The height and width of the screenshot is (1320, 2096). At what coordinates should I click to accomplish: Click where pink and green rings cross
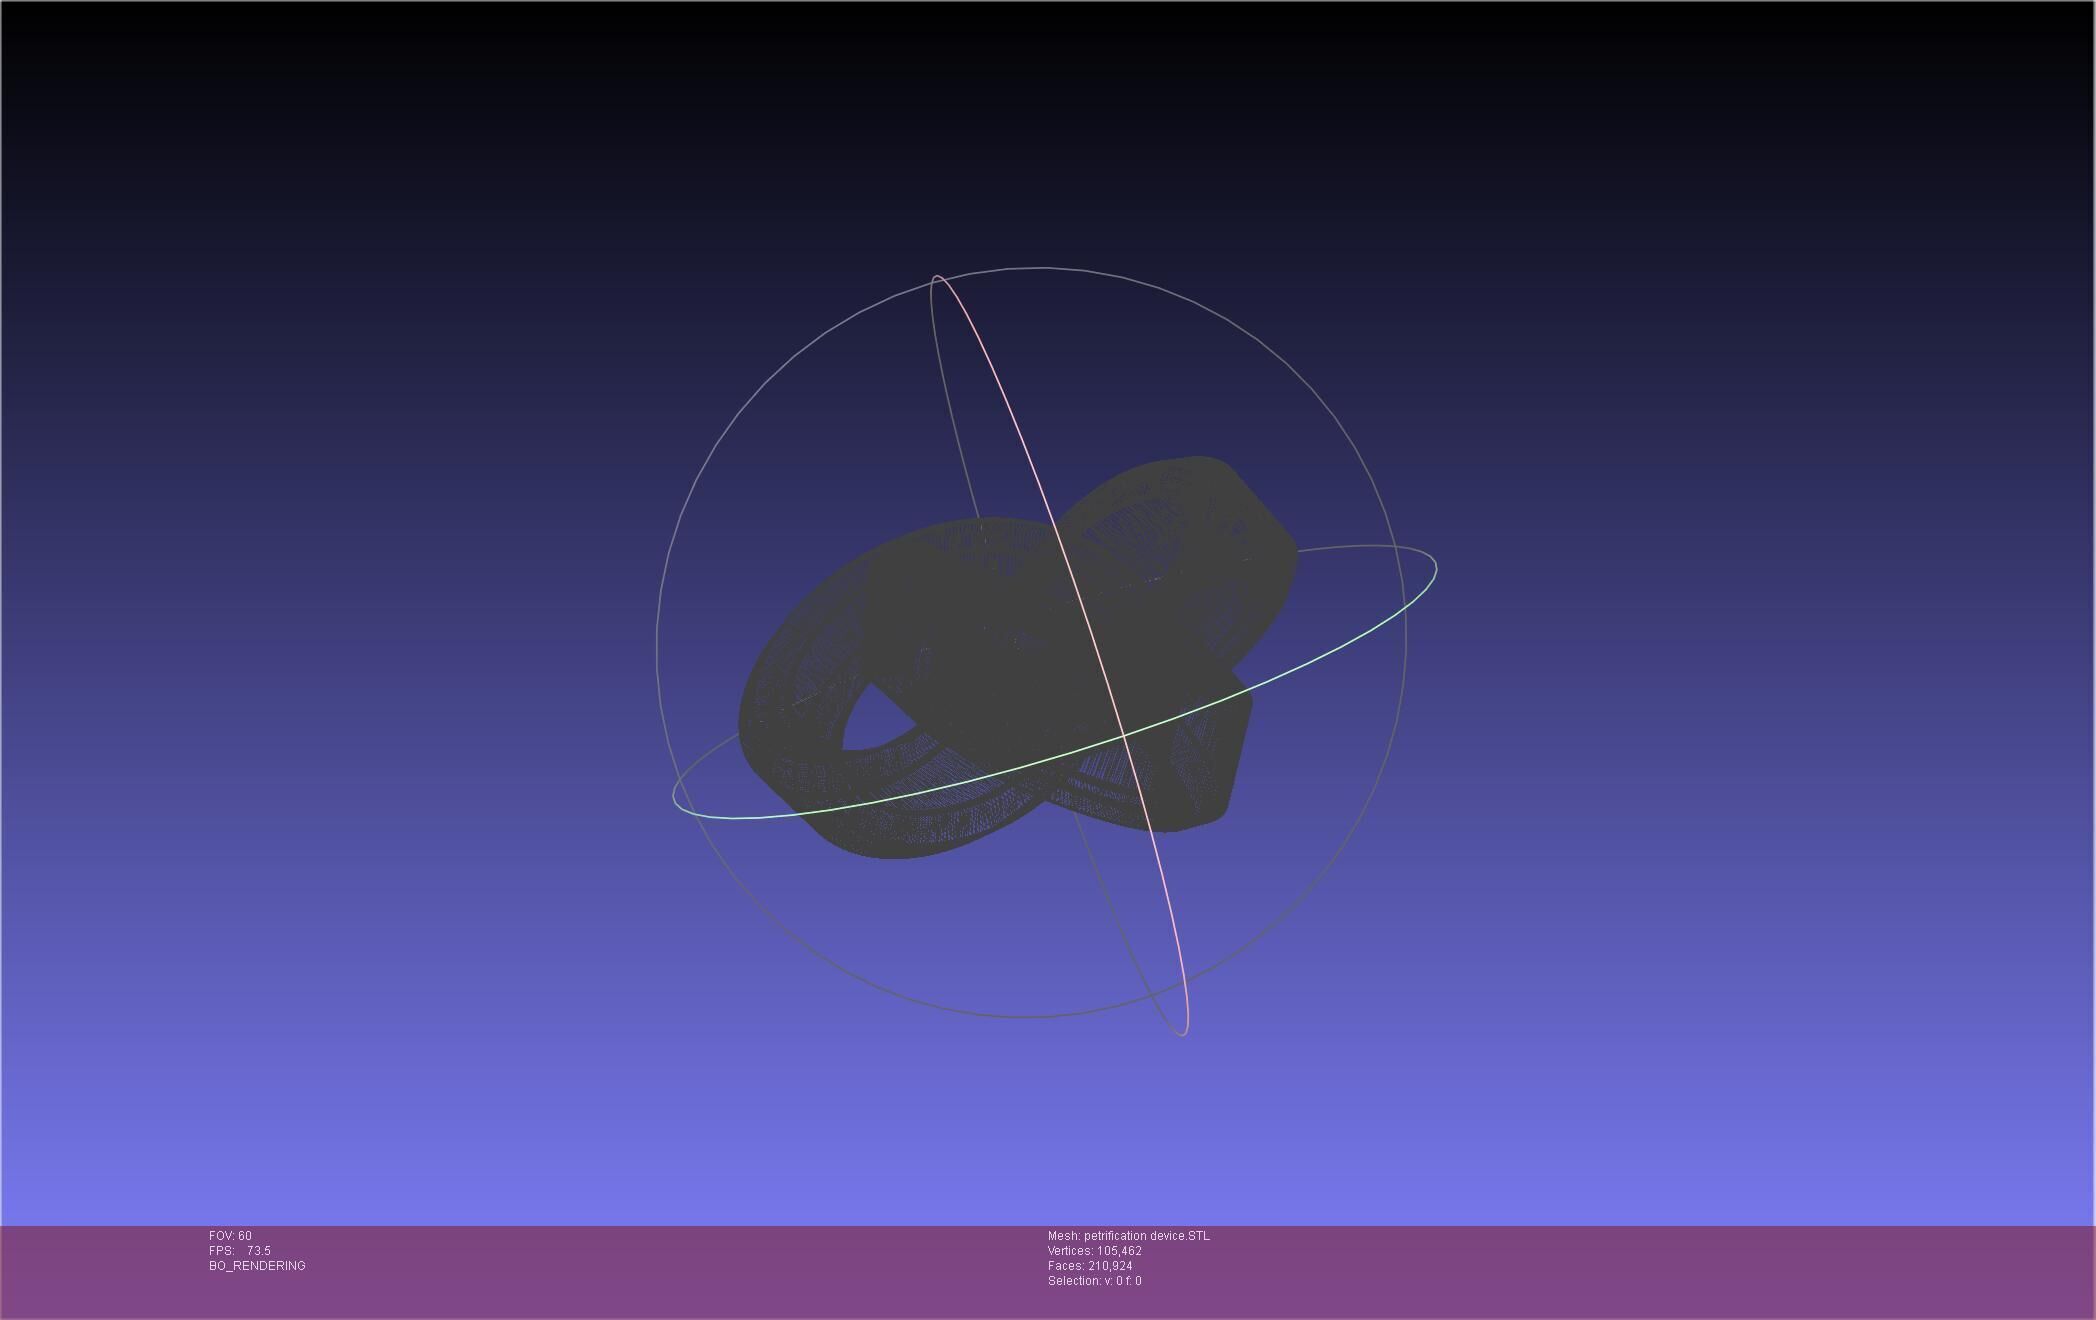pyautogui.click(x=1123, y=735)
